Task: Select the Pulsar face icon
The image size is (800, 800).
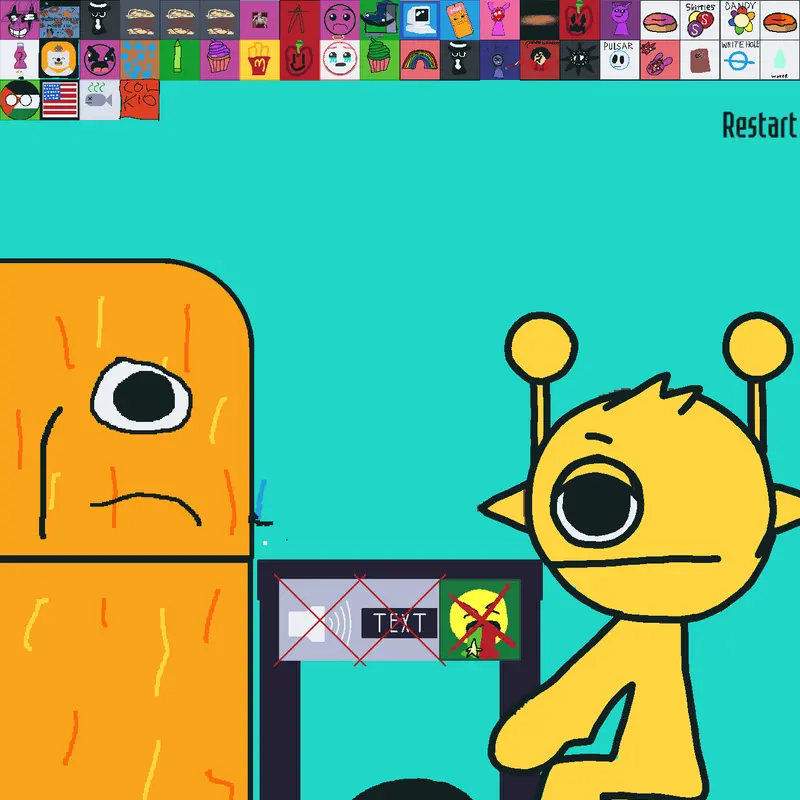Action: click(x=619, y=60)
